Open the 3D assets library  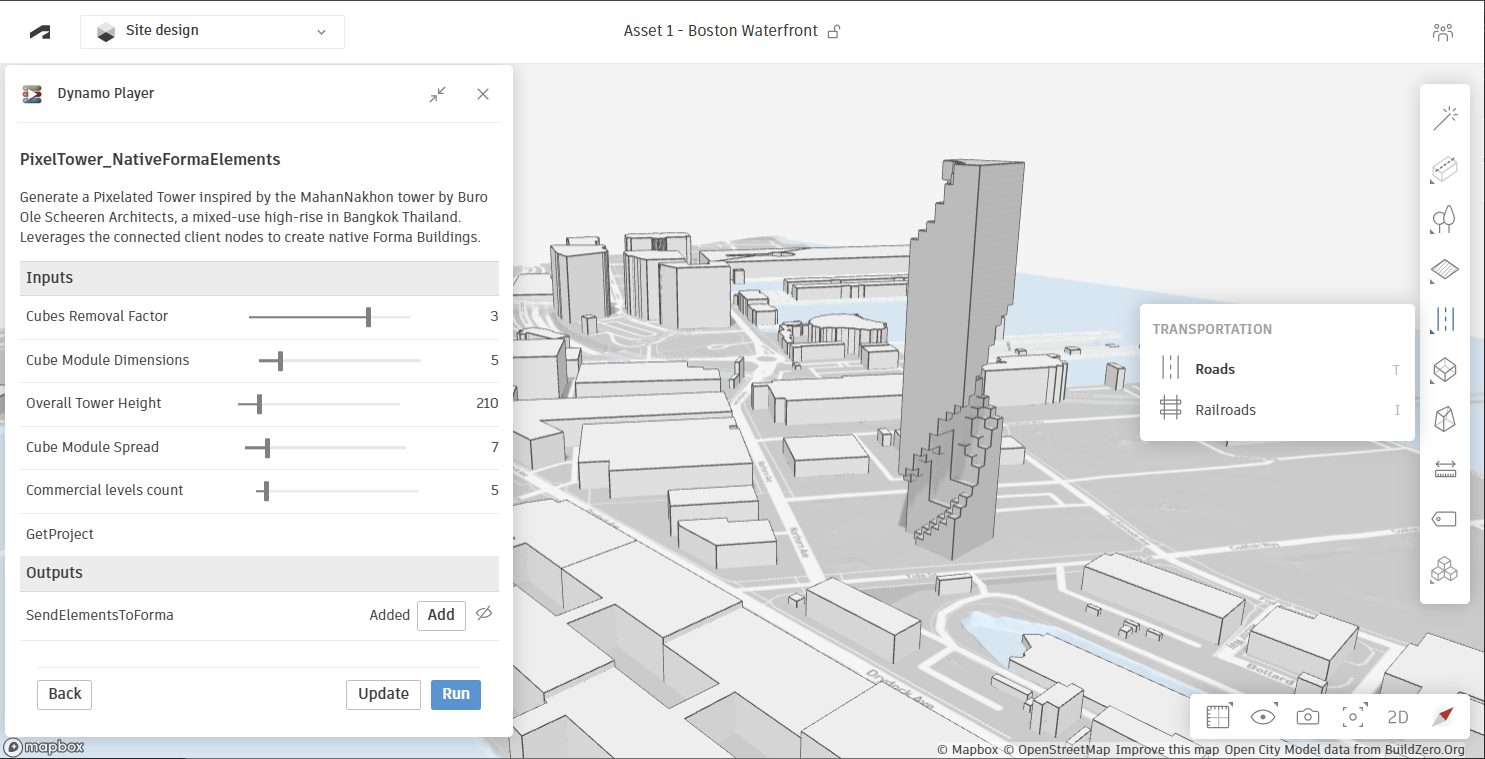(x=1444, y=570)
